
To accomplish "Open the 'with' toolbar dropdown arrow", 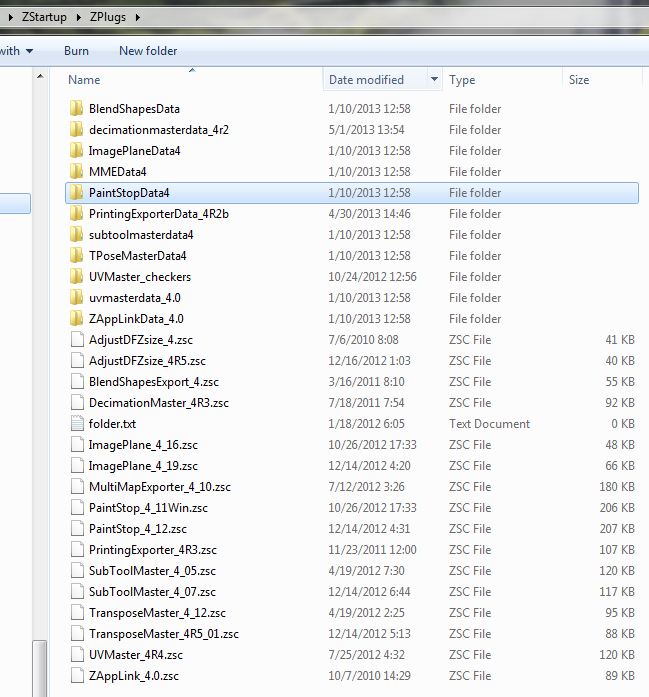I will tap(29, 51).
